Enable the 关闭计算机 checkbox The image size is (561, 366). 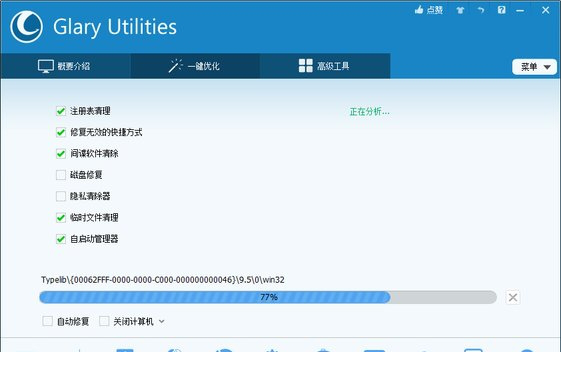coord(104,321)
